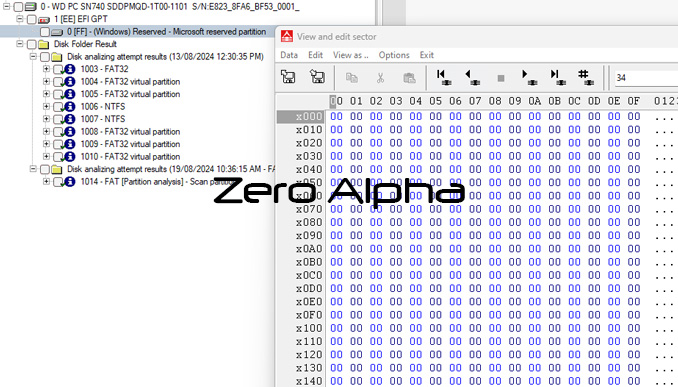
Task: Click the blue info icon of 1004 row
Action: click(70, 82)
